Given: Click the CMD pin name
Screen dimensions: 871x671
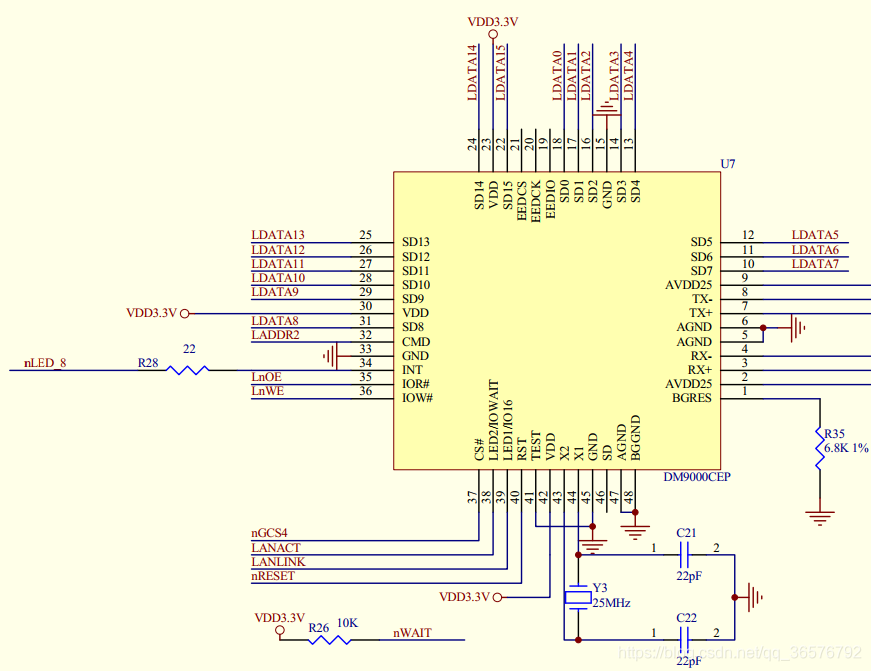Looking at the screenshot, I should (416, 342).
